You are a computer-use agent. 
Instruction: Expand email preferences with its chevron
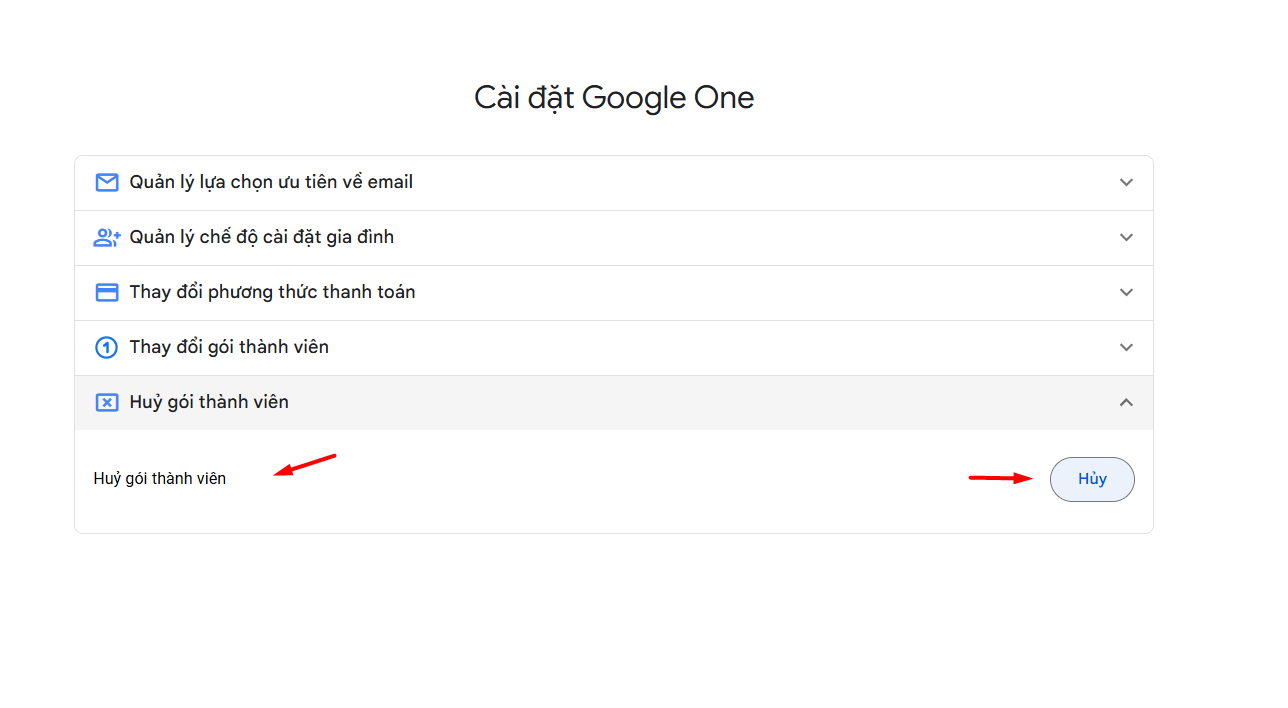click(x=1126, y=183)
